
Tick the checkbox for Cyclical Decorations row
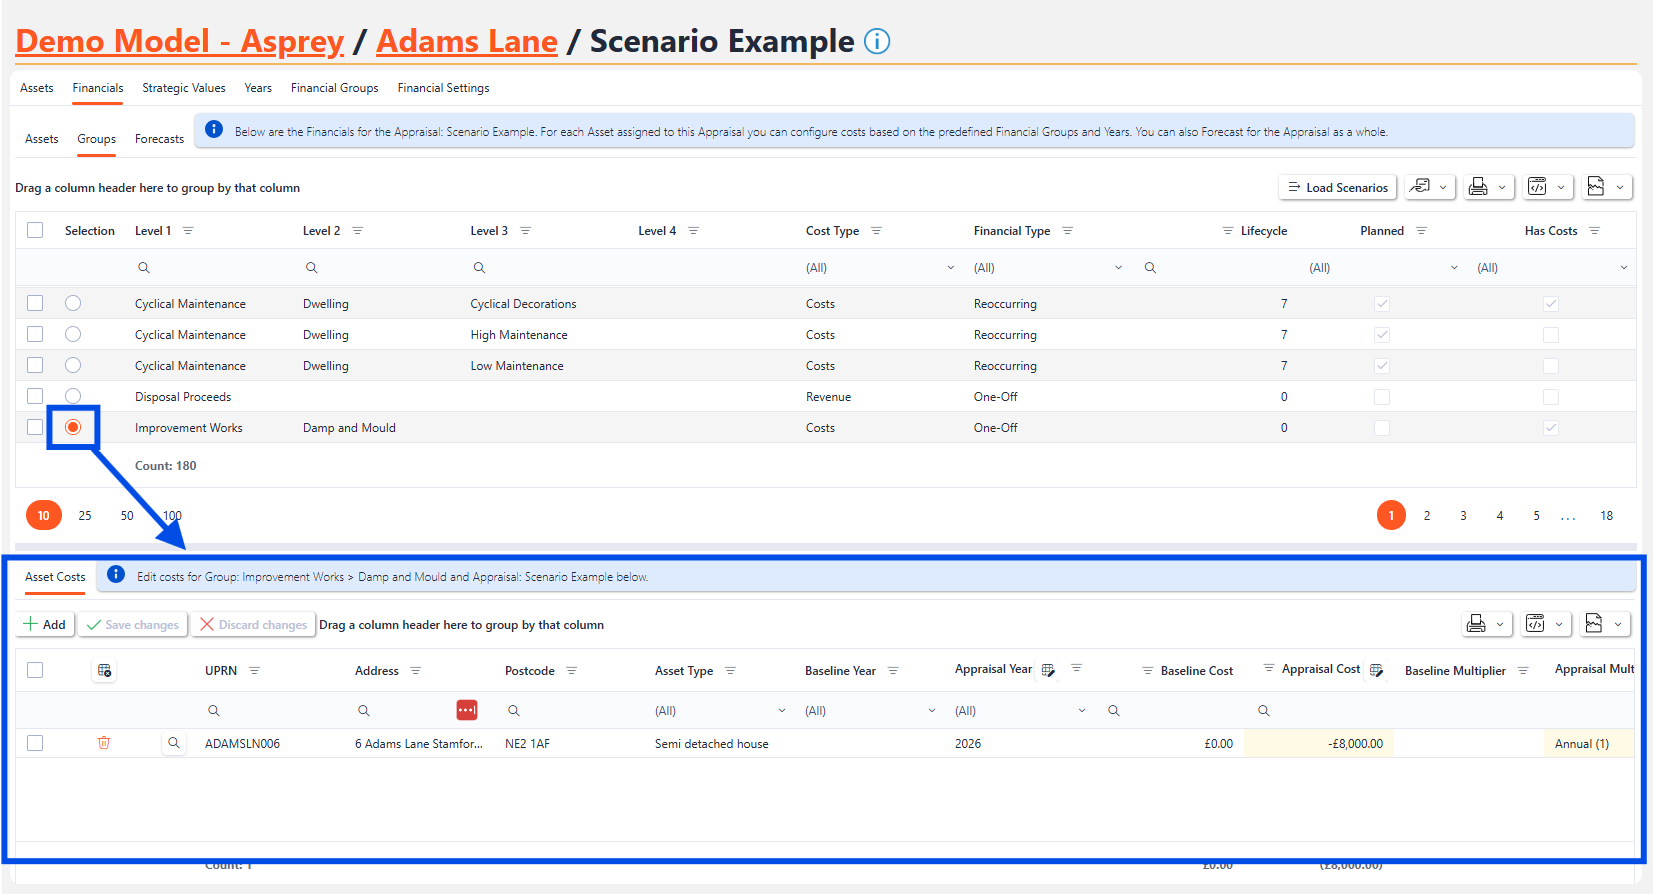click(35, 303)
